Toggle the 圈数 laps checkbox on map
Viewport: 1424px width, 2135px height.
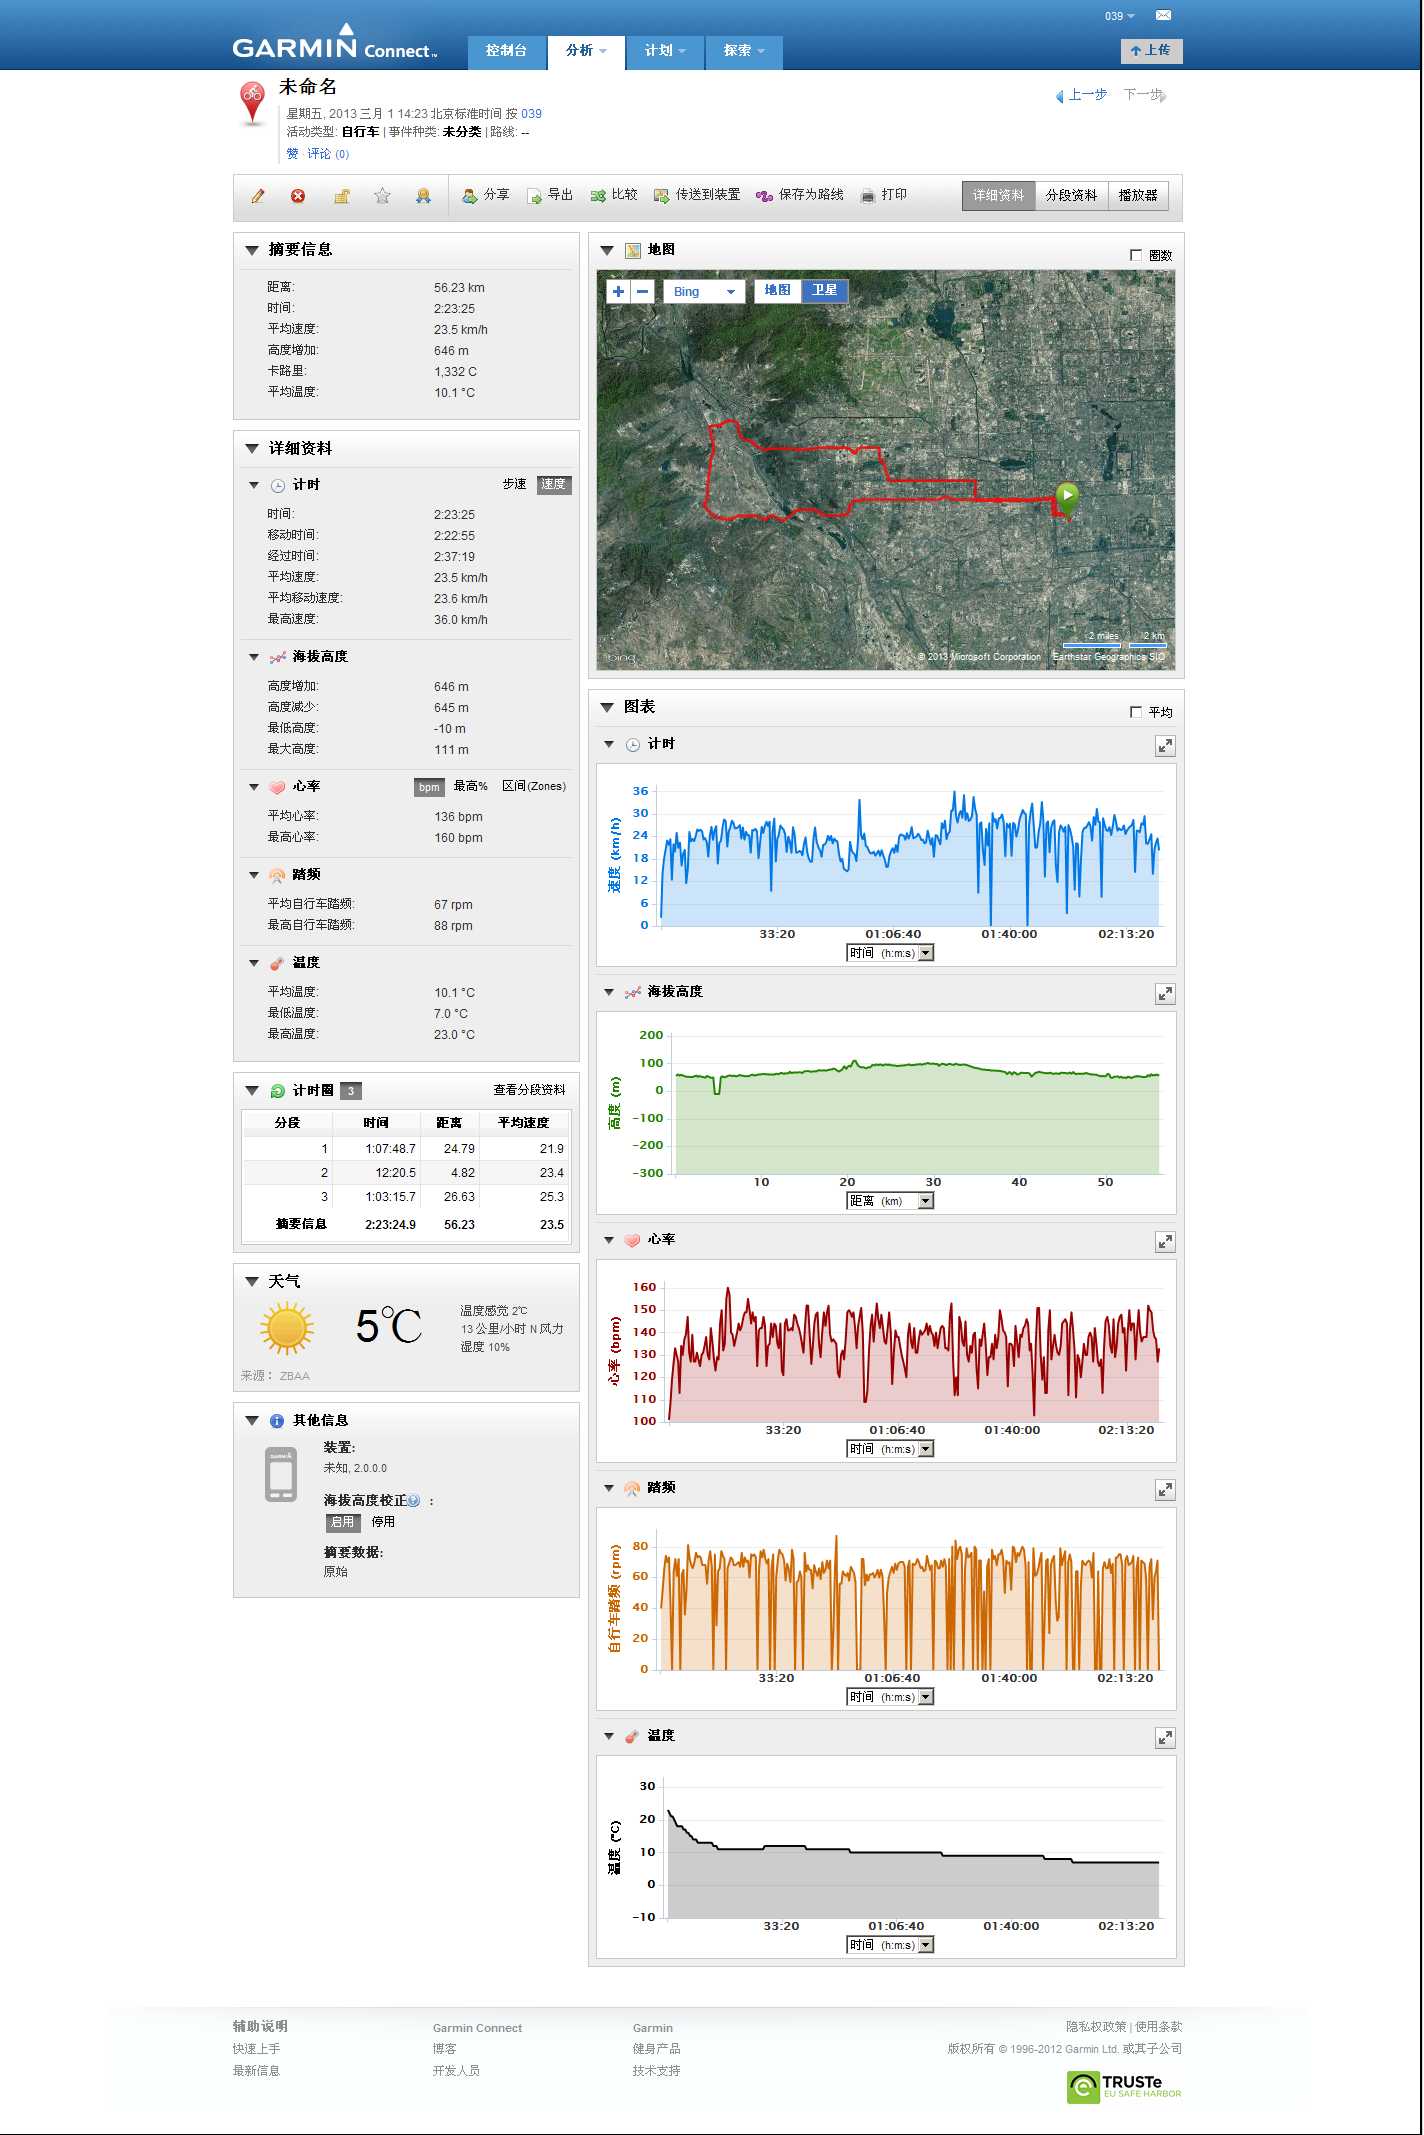click(1136, 255)
